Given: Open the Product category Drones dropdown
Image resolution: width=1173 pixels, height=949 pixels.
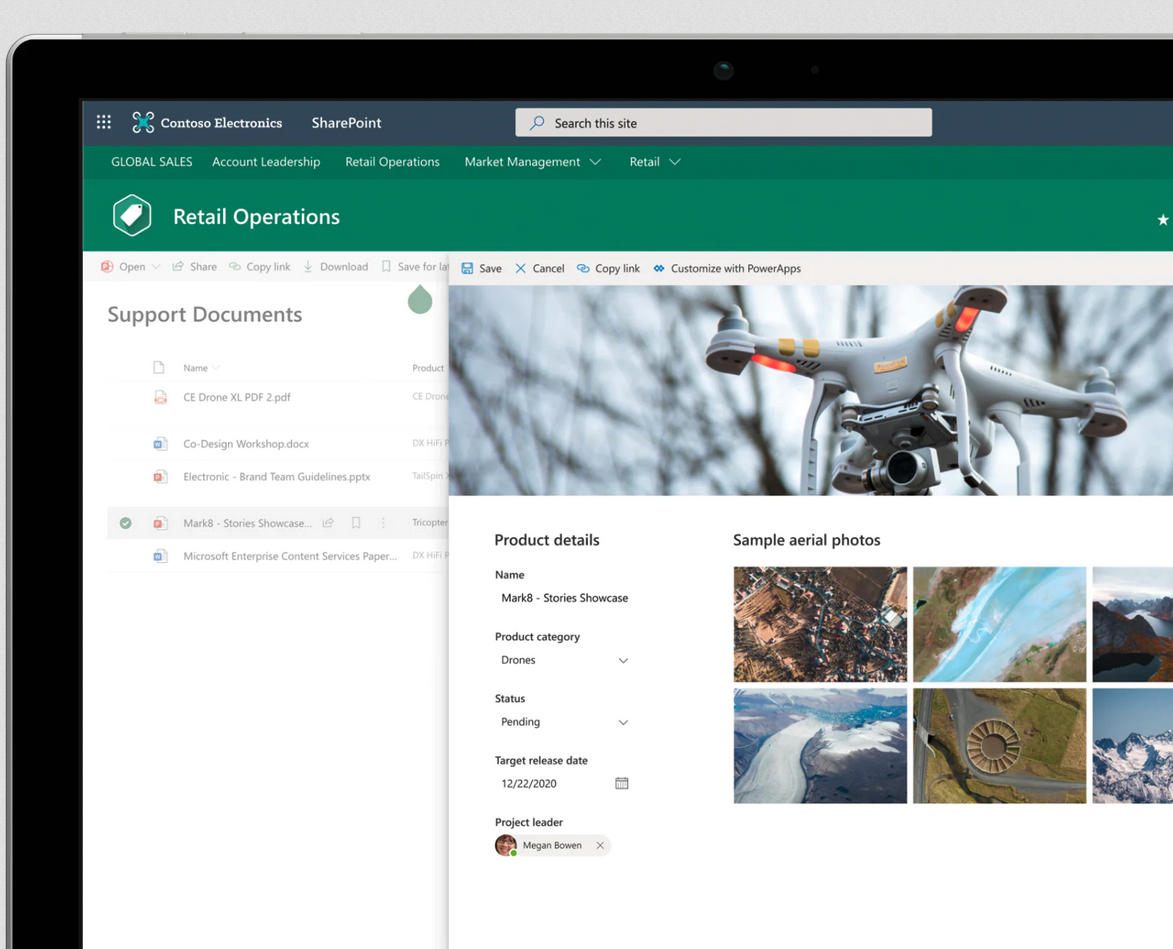Looking at the screenshot, I should click(624, 660).
